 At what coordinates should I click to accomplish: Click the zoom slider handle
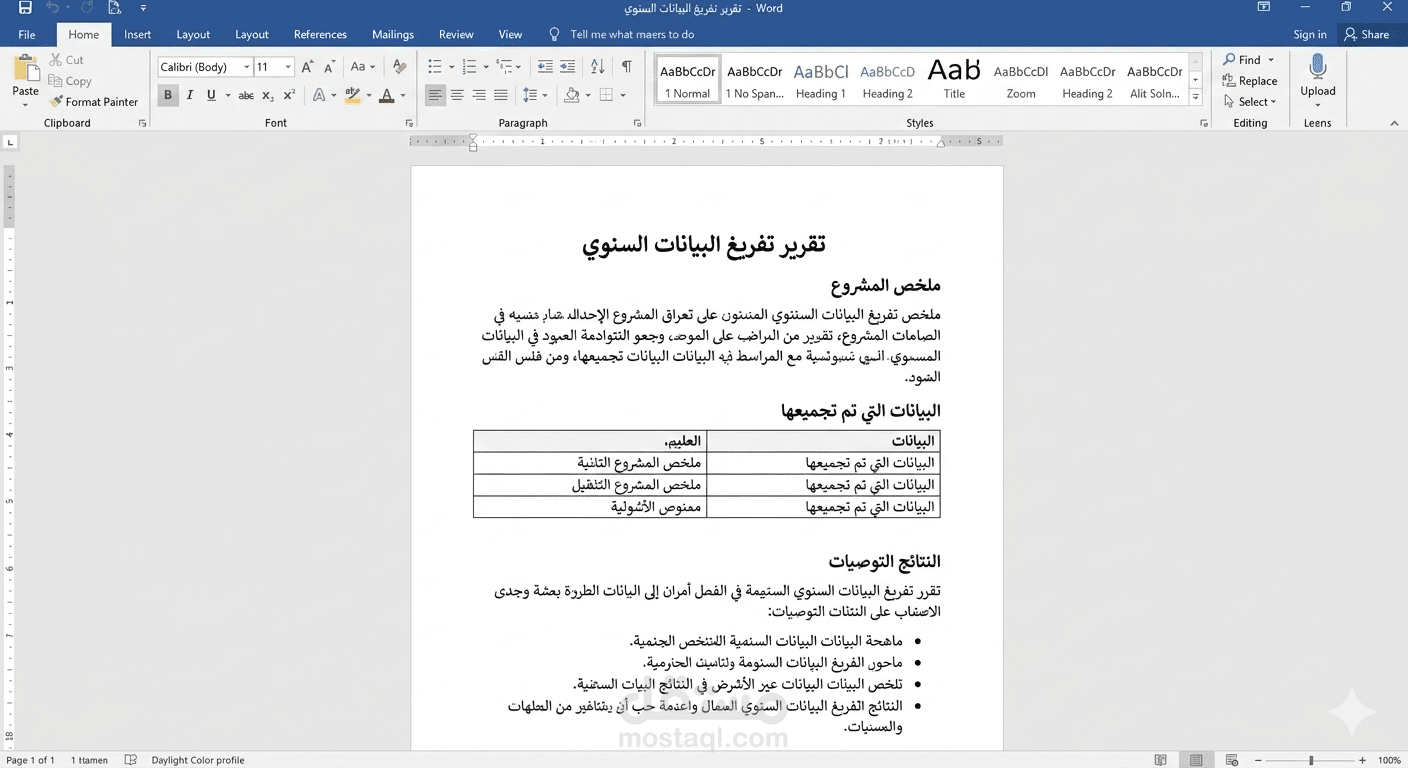(1311, 760)
